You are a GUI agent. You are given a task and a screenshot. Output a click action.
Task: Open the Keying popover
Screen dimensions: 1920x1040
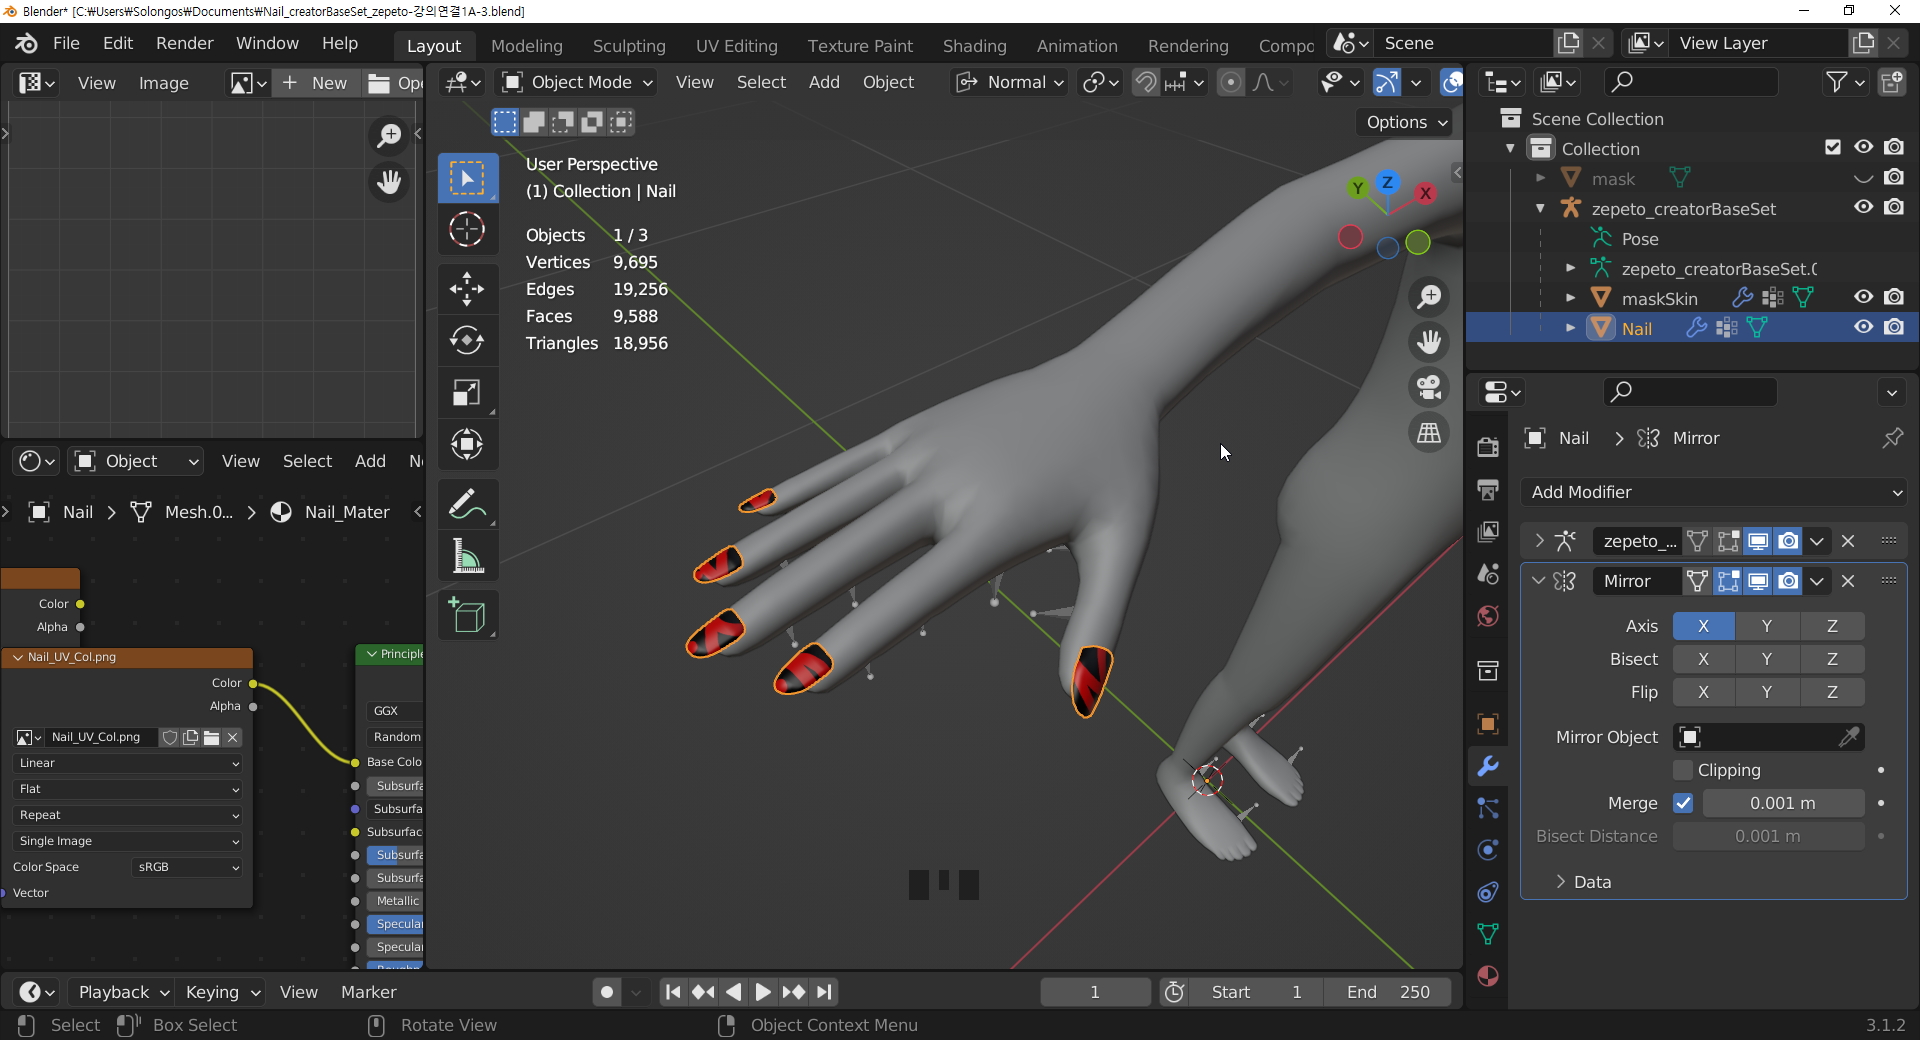pyautogui.click(x=222, y=992)
